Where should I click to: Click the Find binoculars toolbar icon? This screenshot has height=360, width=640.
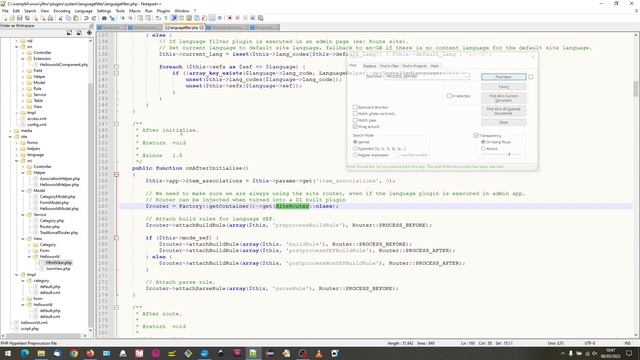[x=104, y=18]
